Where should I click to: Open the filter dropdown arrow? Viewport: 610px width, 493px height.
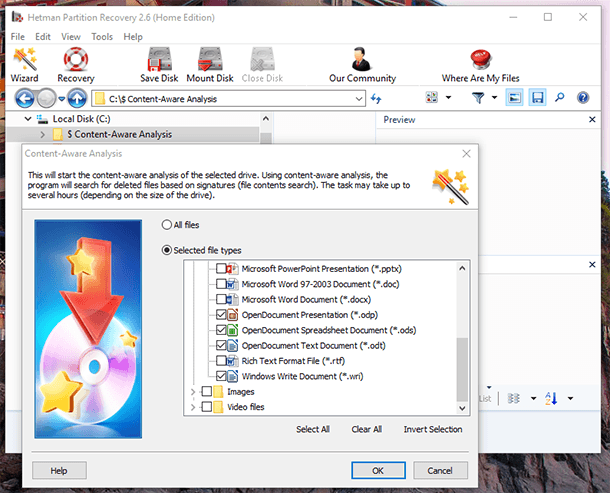[494, 97]
